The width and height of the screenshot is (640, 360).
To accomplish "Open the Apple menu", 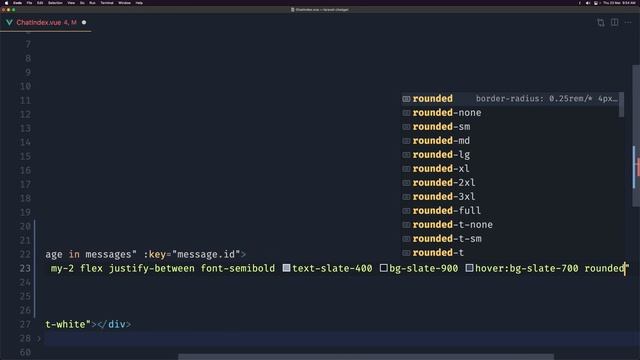I will click(6, 3).
